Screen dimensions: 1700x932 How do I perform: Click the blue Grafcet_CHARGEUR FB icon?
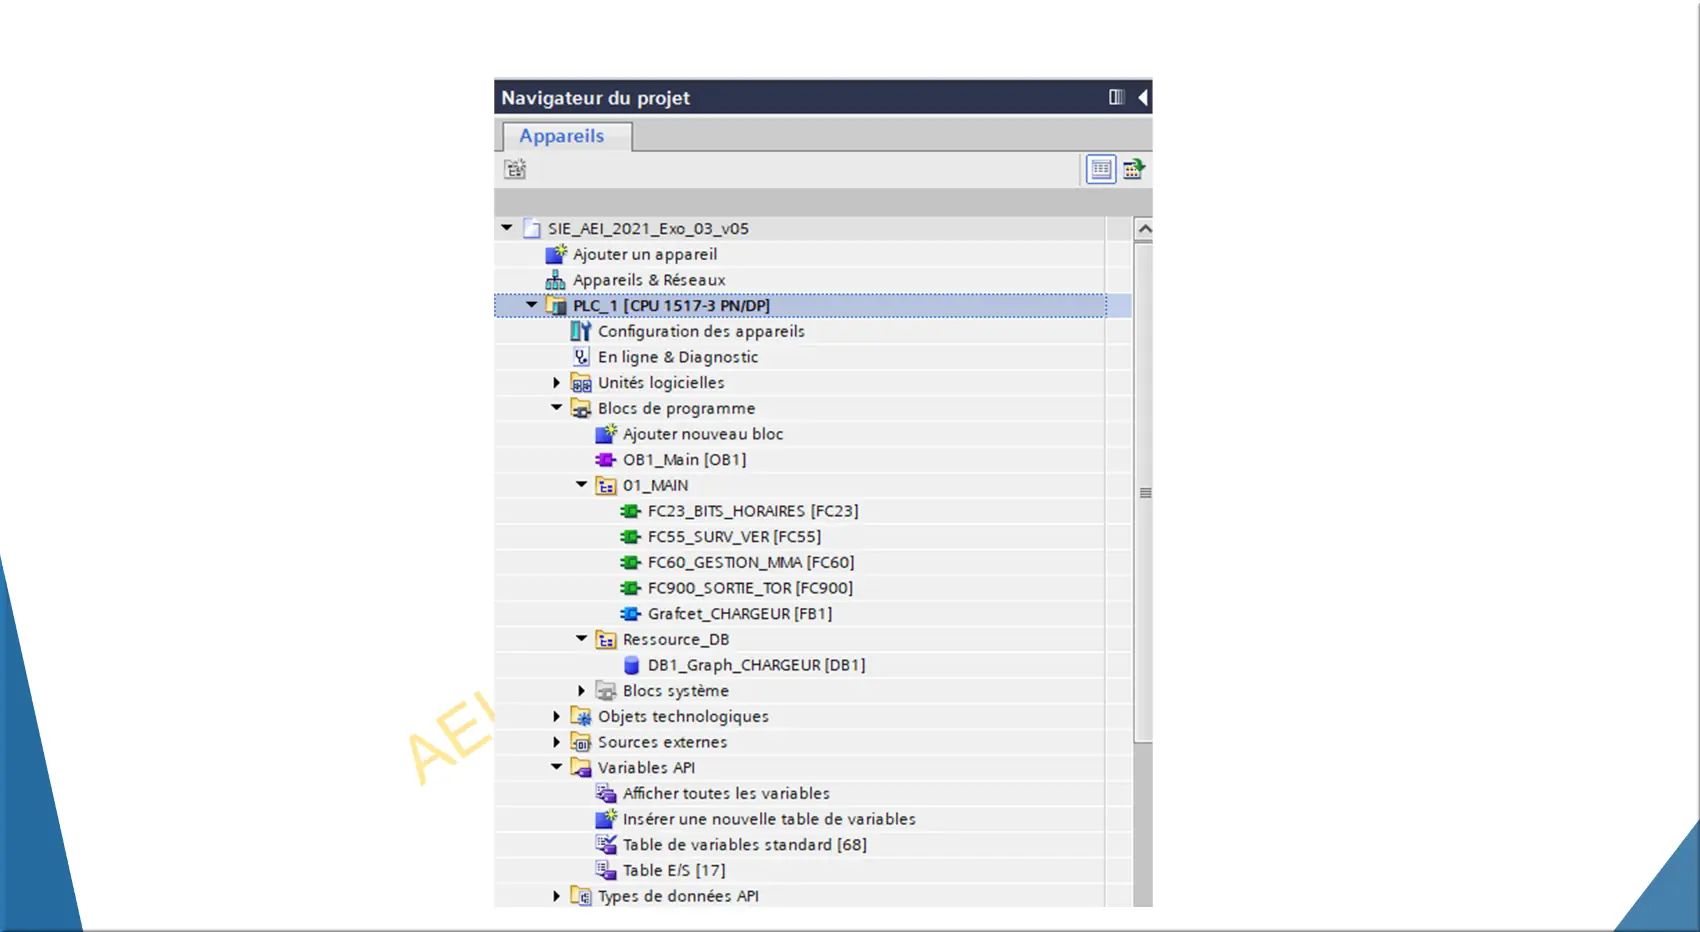631,614
